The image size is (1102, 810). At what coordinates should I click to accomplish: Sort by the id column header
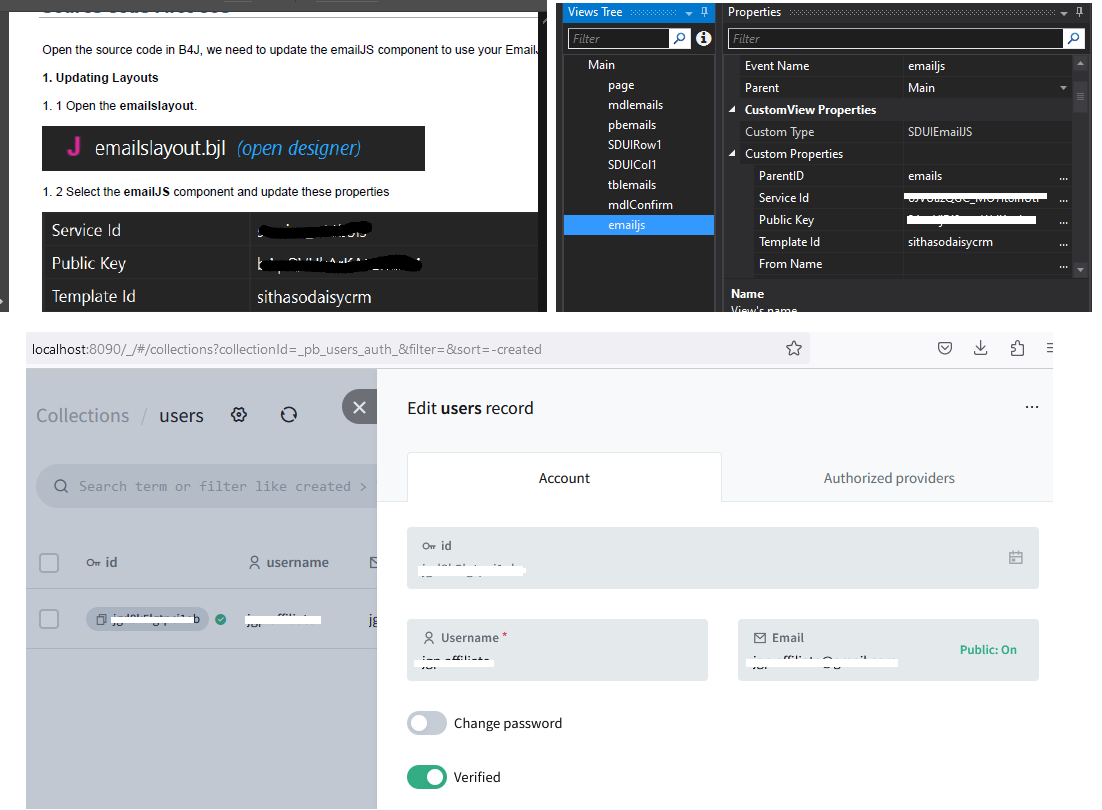point(102,562)
